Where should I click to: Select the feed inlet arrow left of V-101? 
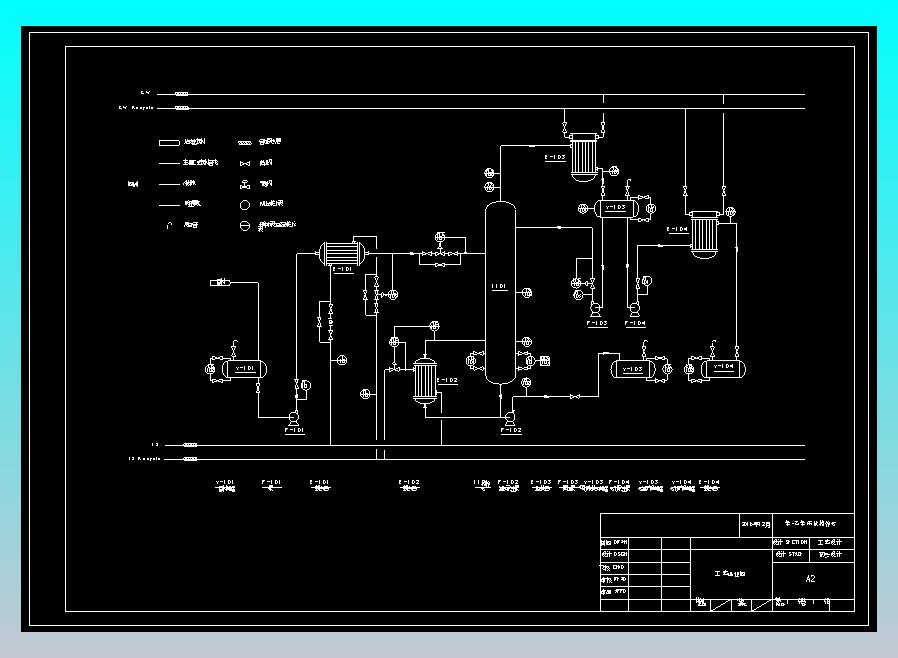[x=220, y=282]
